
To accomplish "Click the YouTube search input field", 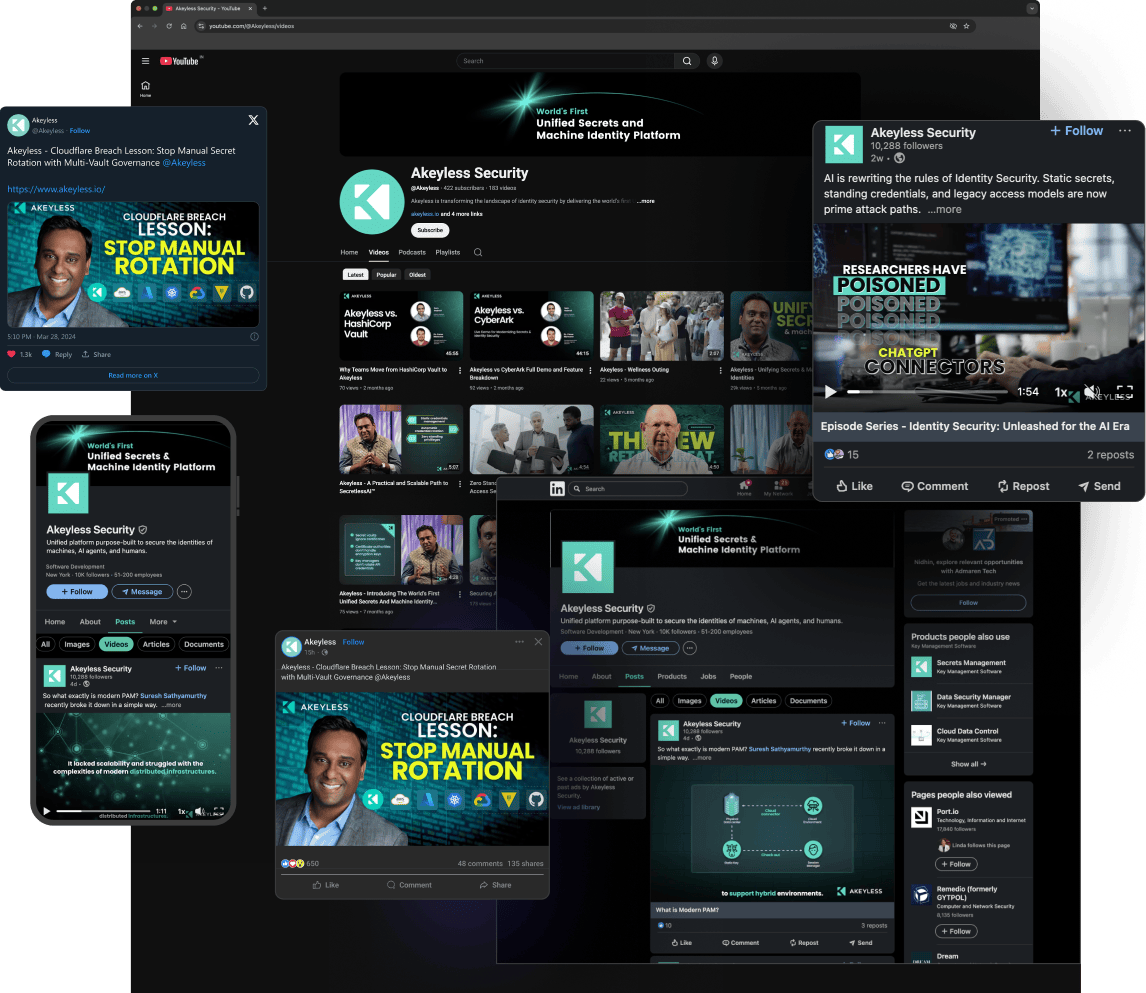I will [x=565, y=61].
